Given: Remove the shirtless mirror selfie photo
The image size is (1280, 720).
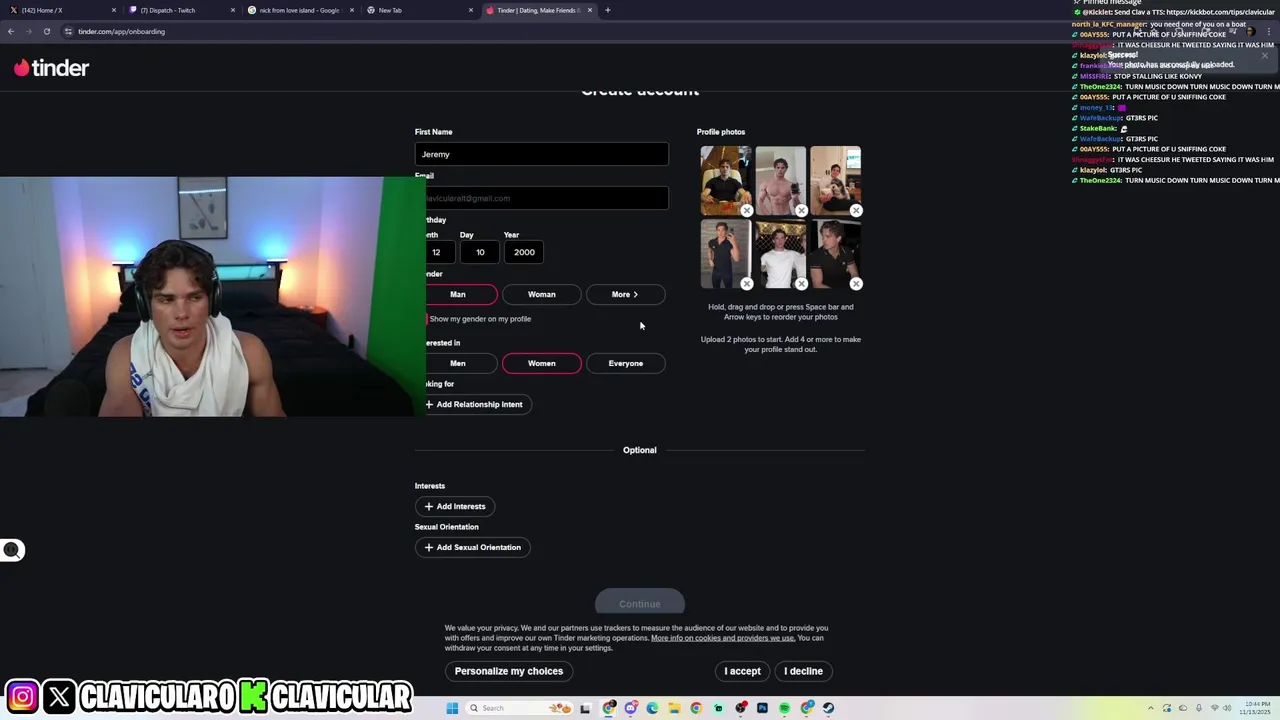Looking at the screenshot, I should coord(801,211).
